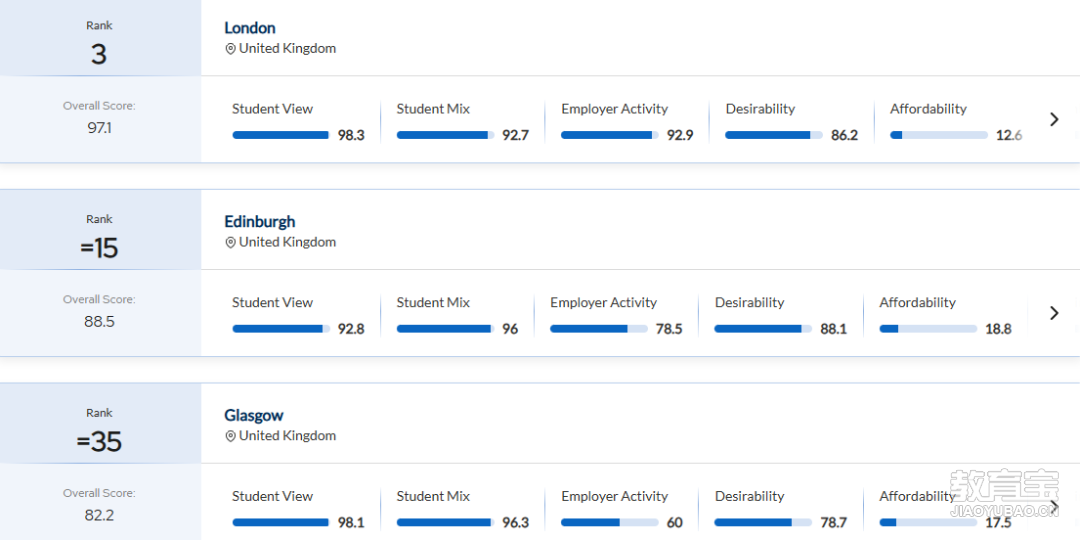Open the London city link
This screenshot has width=1080, height=540.
(x=249, y=28)
